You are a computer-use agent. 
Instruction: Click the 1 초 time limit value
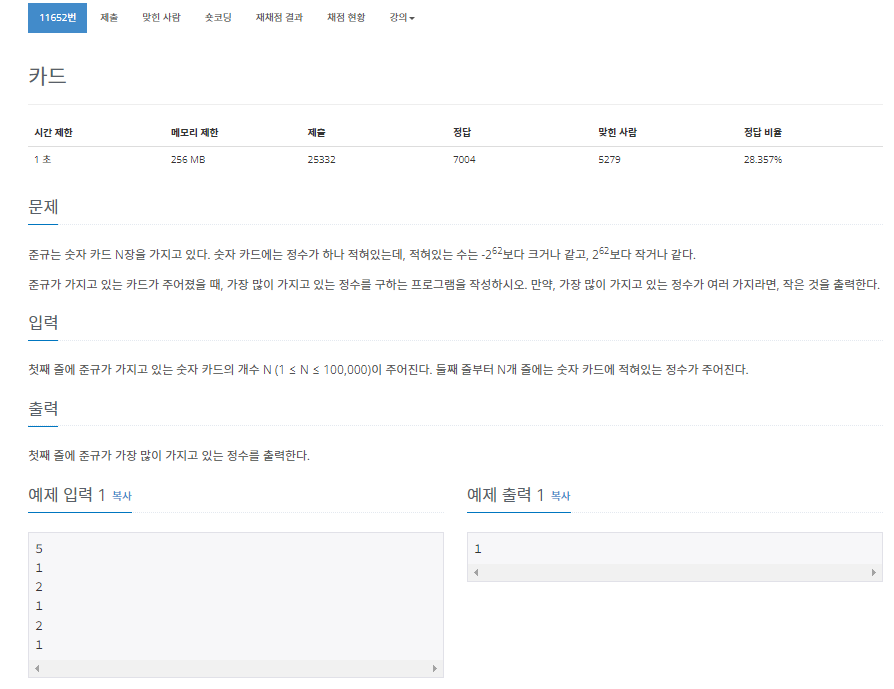click(x=43, y=160)
